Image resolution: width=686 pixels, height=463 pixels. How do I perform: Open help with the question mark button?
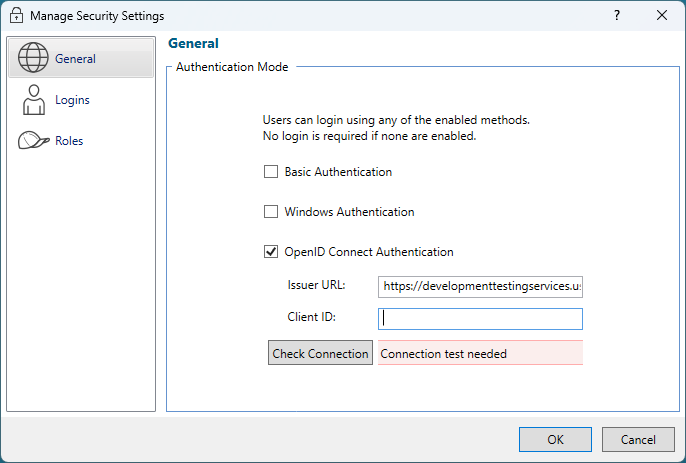pyautogui.click(x=616, y=16)
